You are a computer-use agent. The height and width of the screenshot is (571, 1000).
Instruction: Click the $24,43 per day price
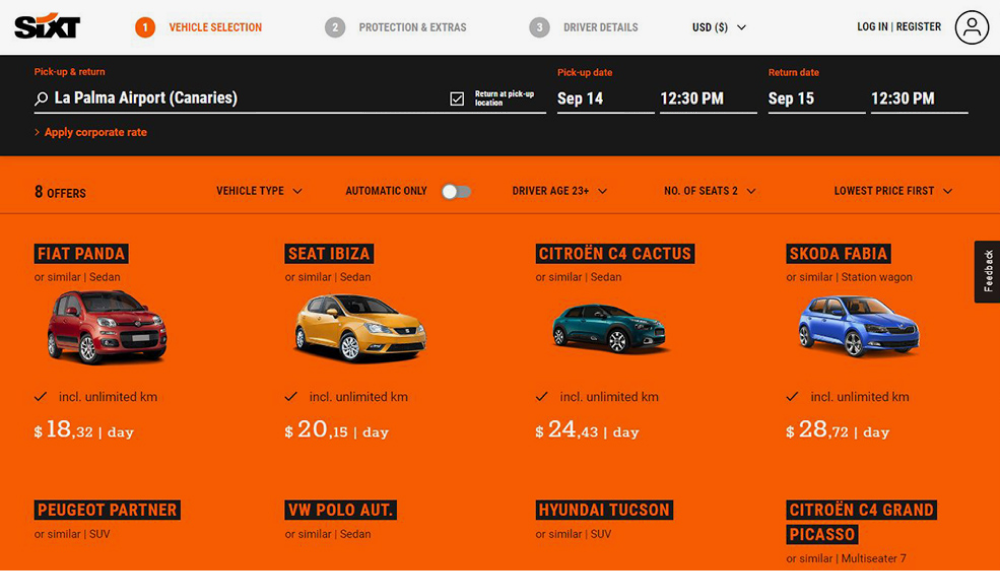pyautogui.click(x=587, y=430)
